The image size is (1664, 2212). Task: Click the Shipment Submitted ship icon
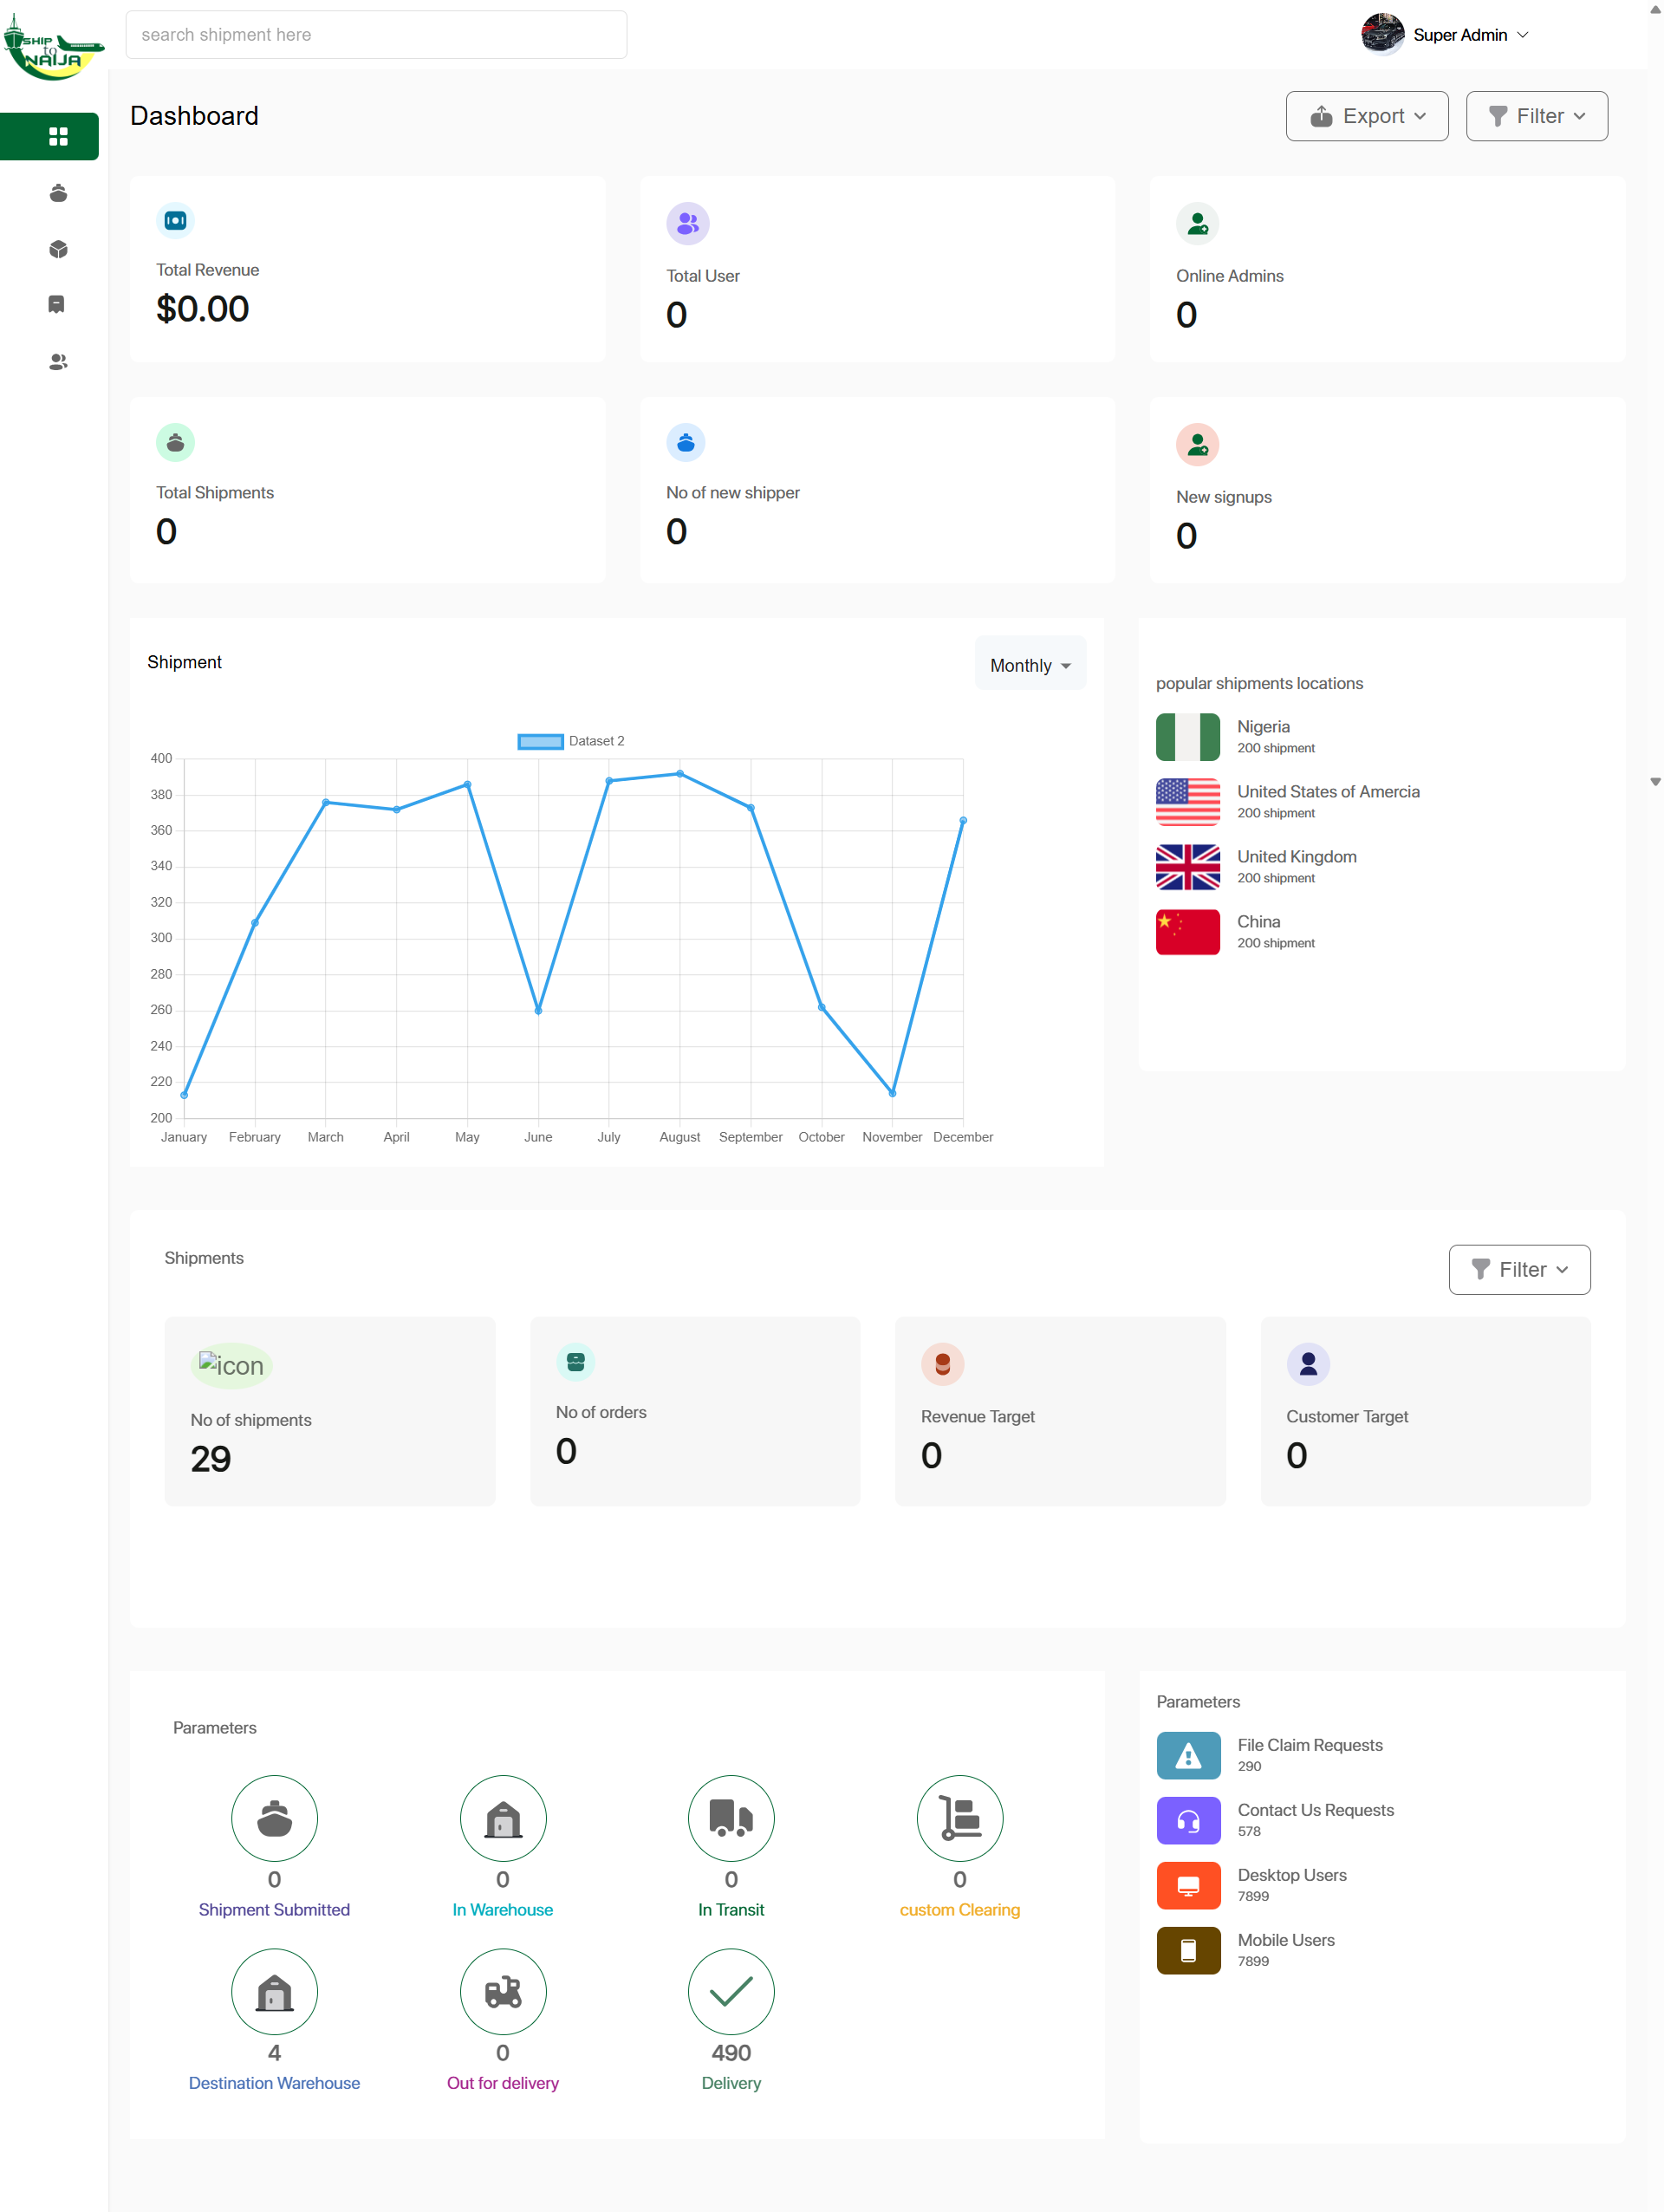(x=274, y=1818)
